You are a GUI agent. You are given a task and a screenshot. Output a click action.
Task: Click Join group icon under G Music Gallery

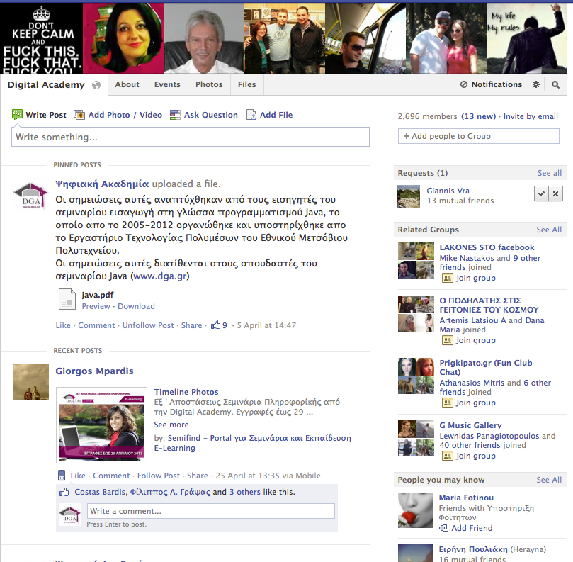point(447,456)
